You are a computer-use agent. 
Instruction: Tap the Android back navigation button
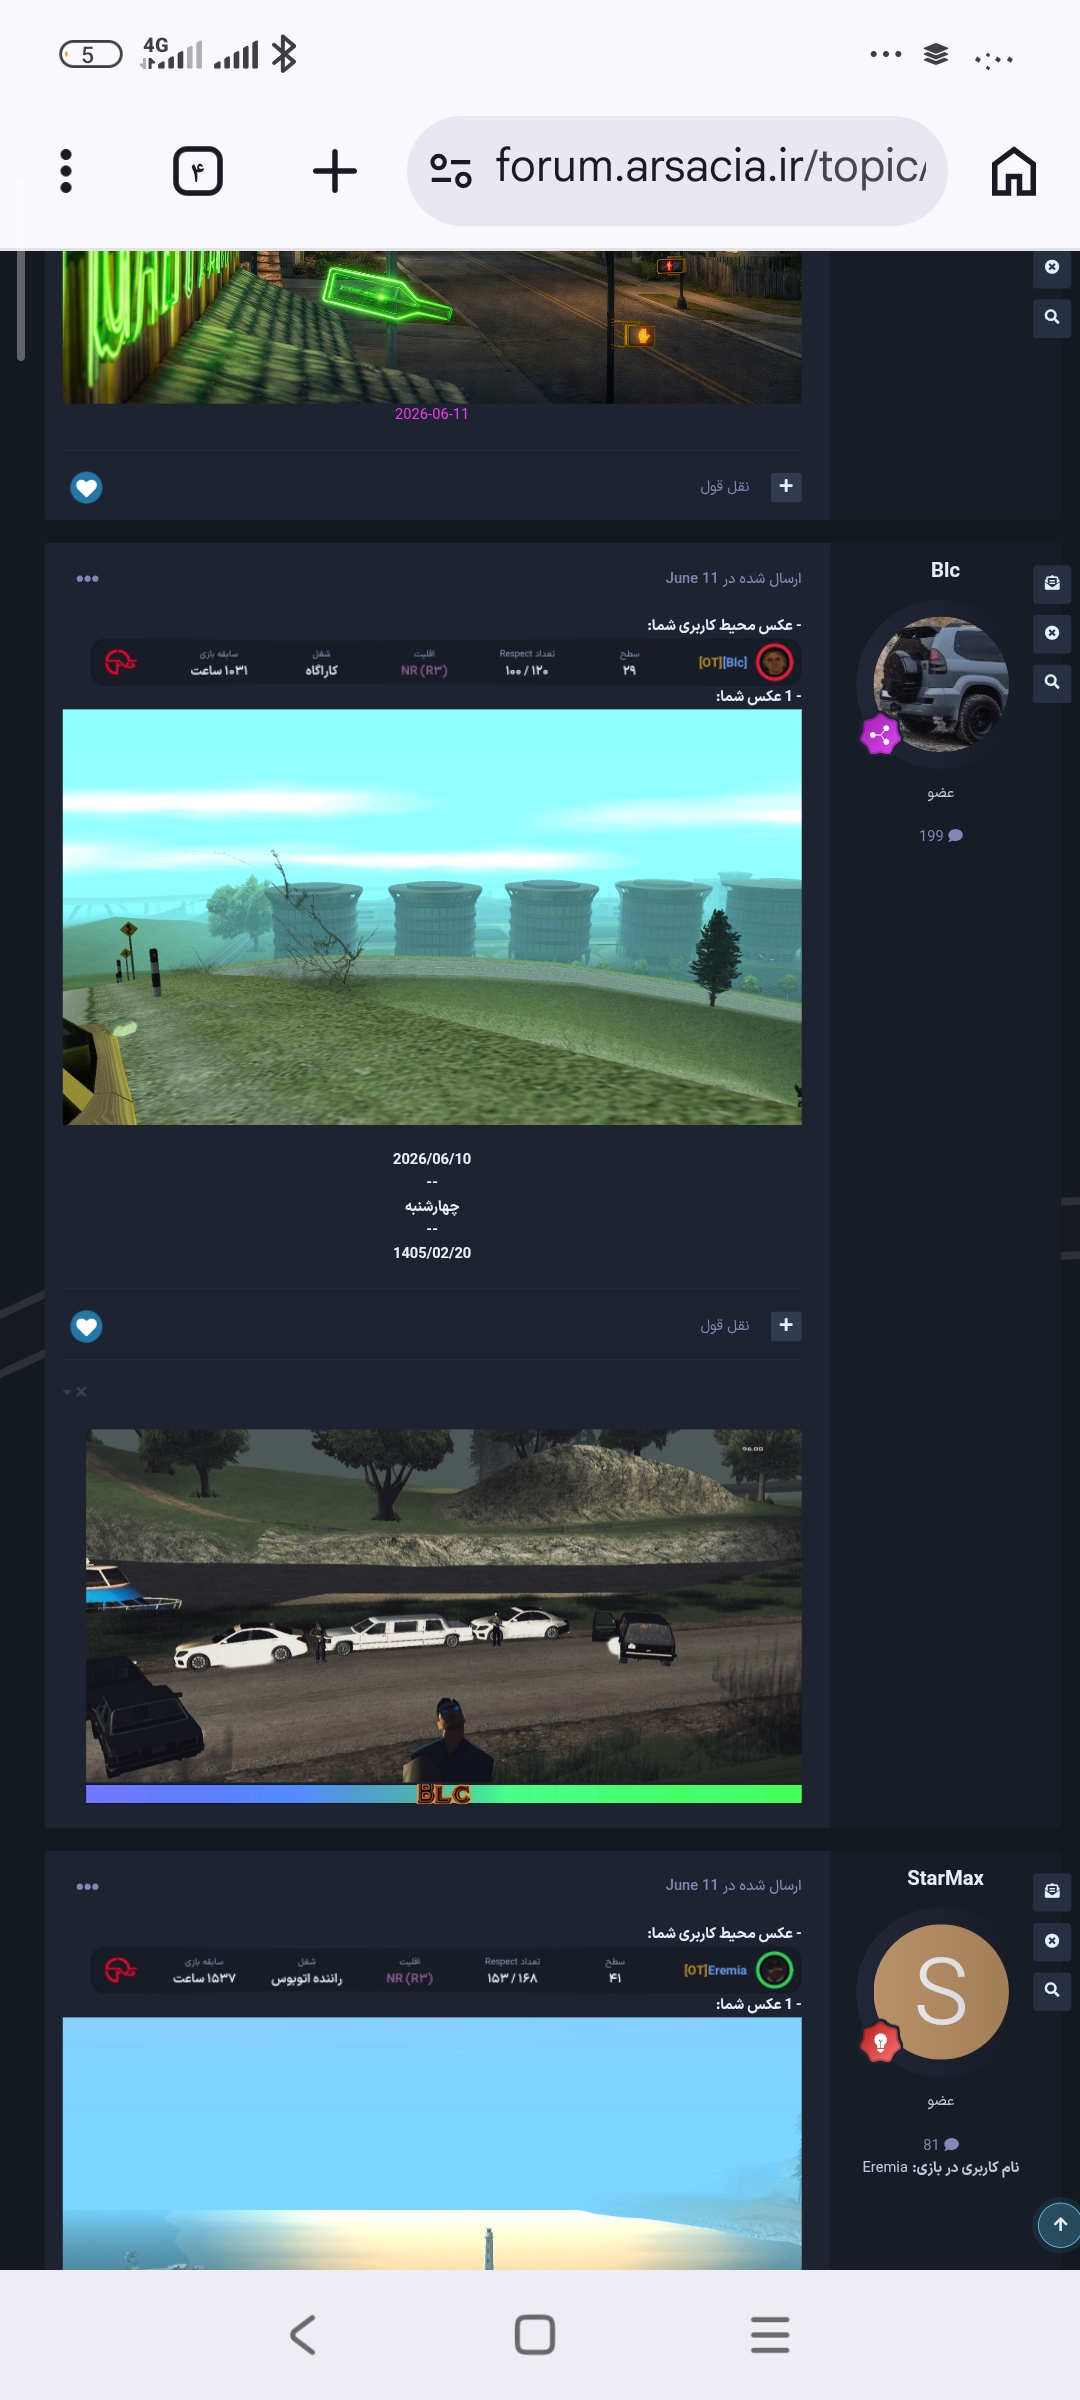[x=302, y=2335]
